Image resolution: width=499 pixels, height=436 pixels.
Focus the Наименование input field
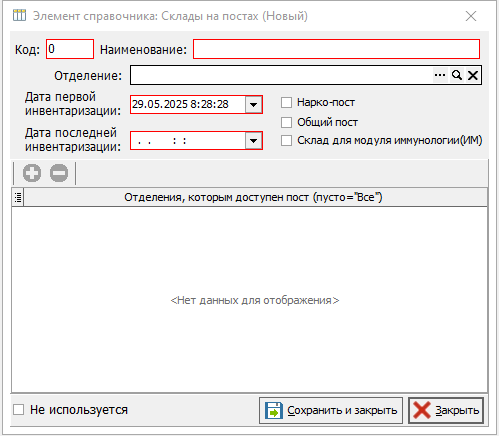point(336,49)
